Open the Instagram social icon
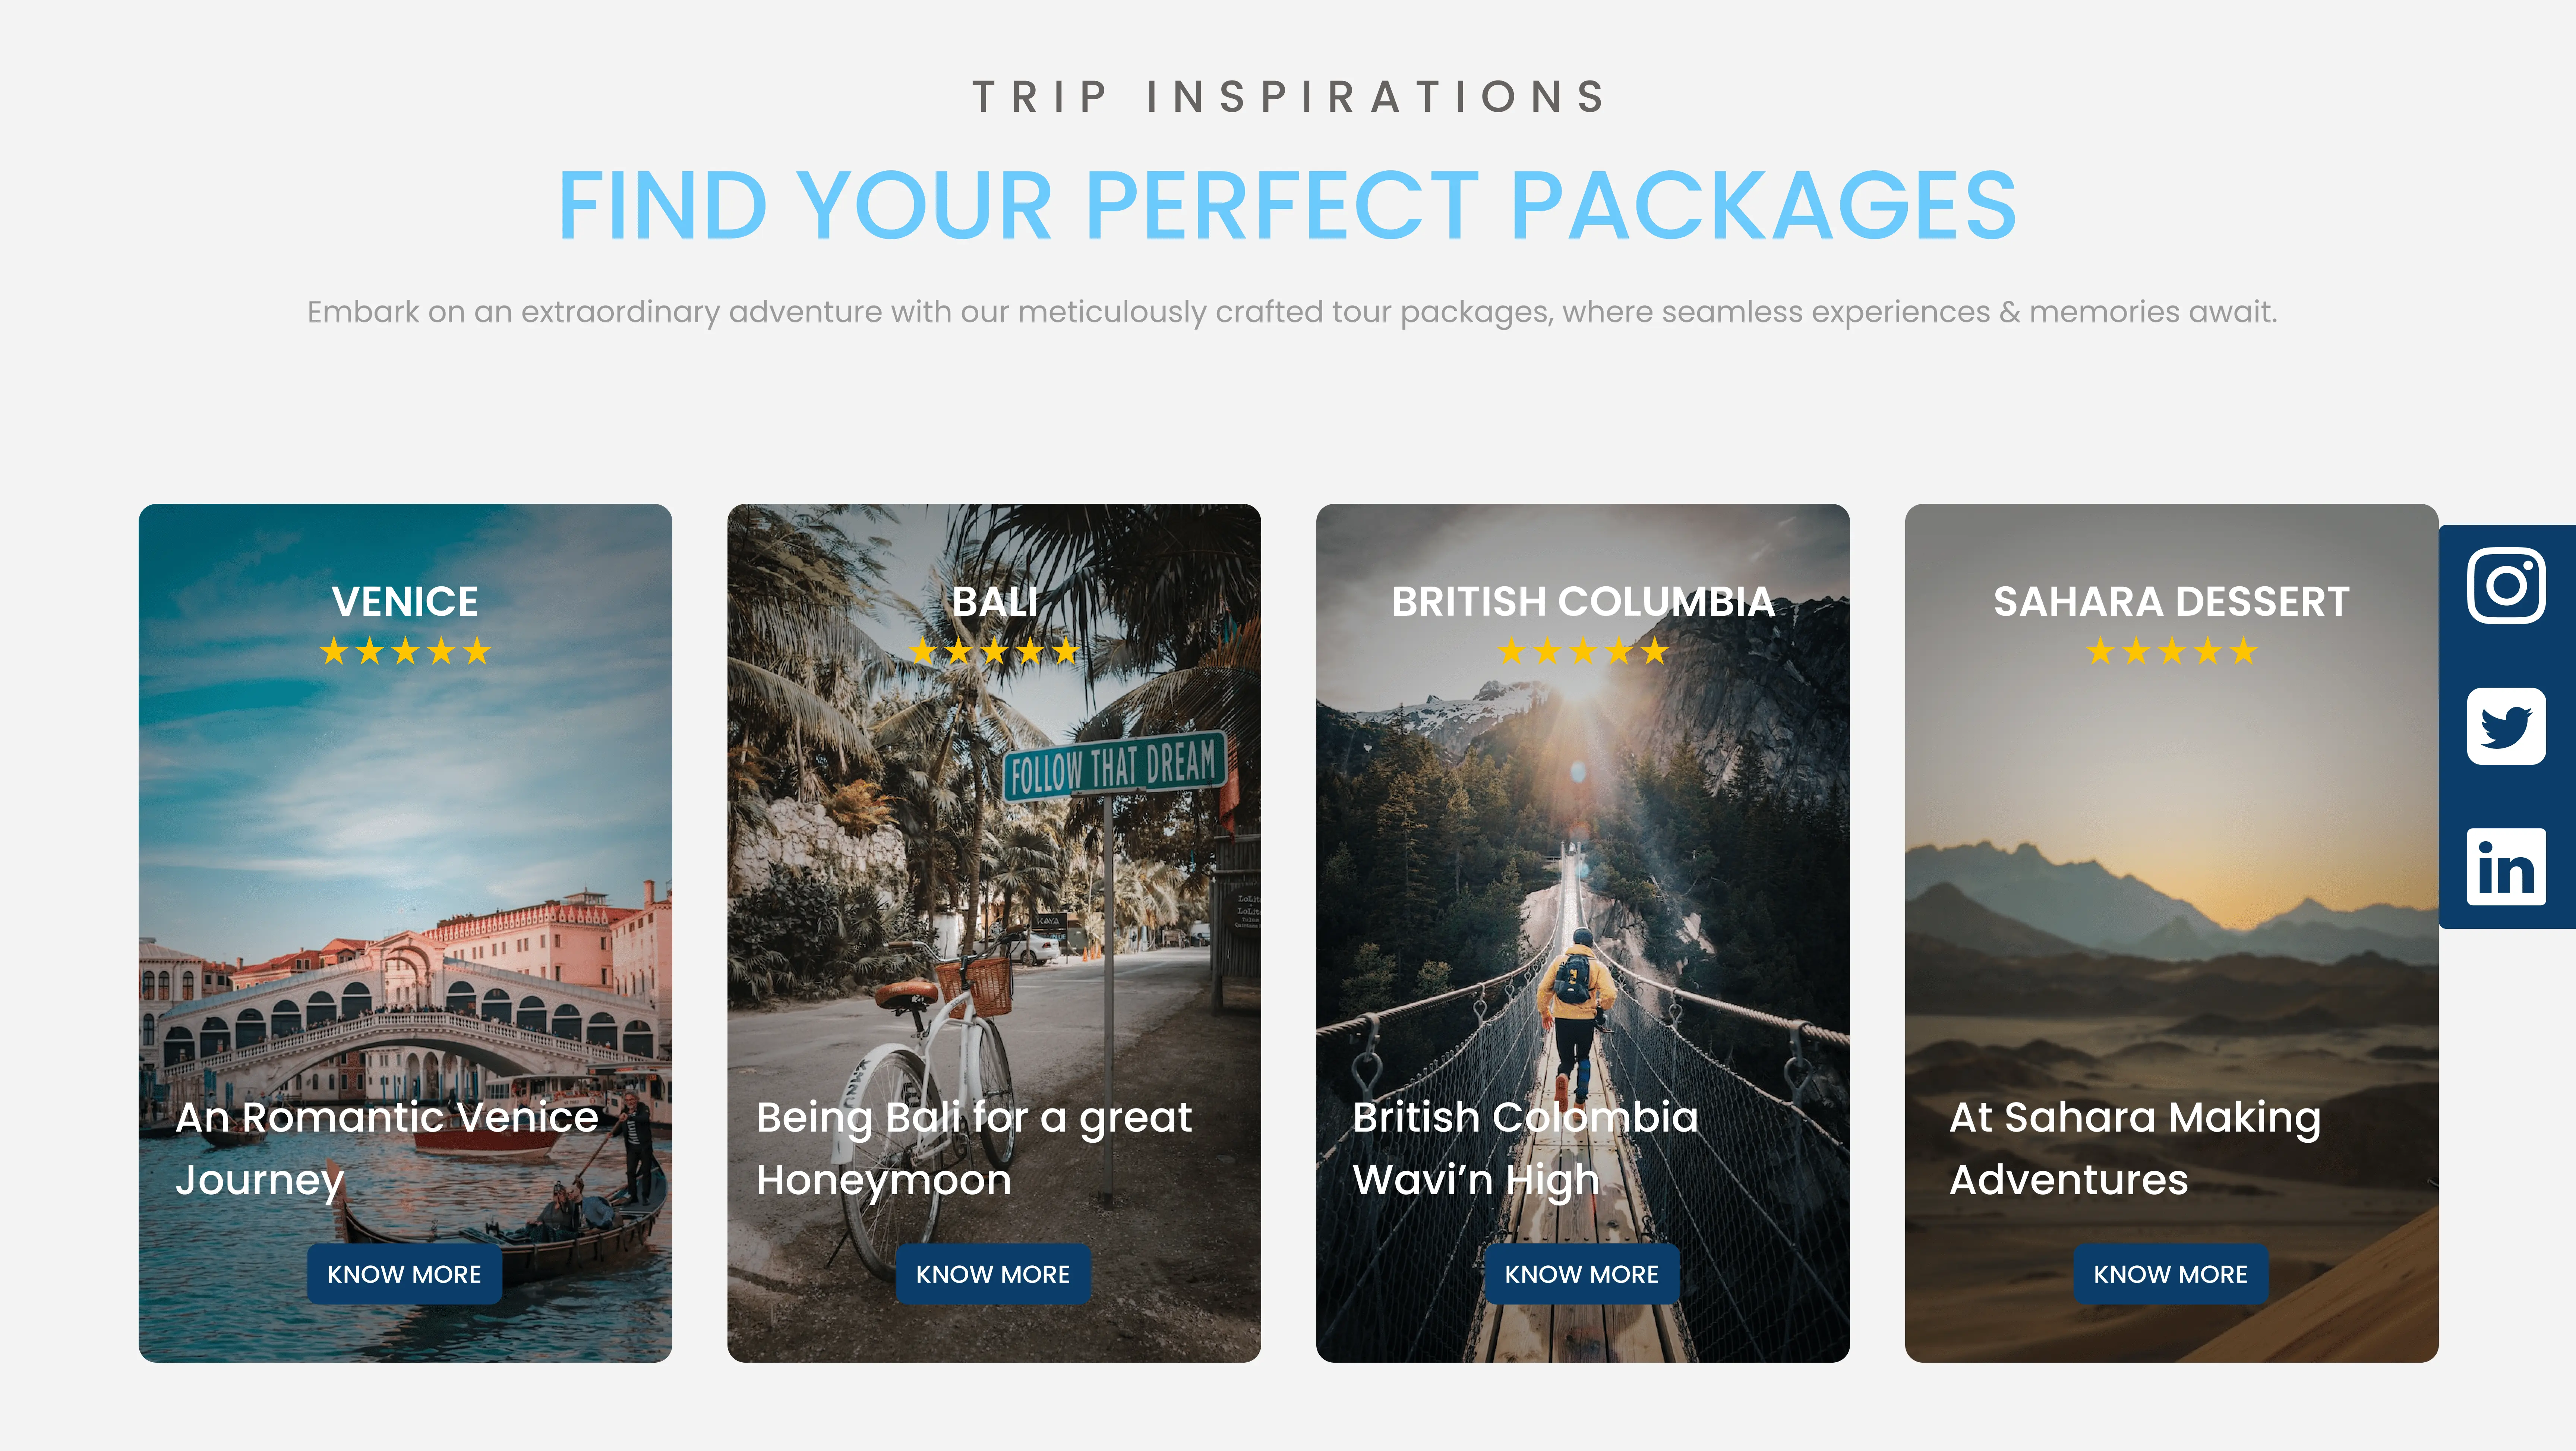This screenshot has height=1451, width=2576. tap(2506, 586)
